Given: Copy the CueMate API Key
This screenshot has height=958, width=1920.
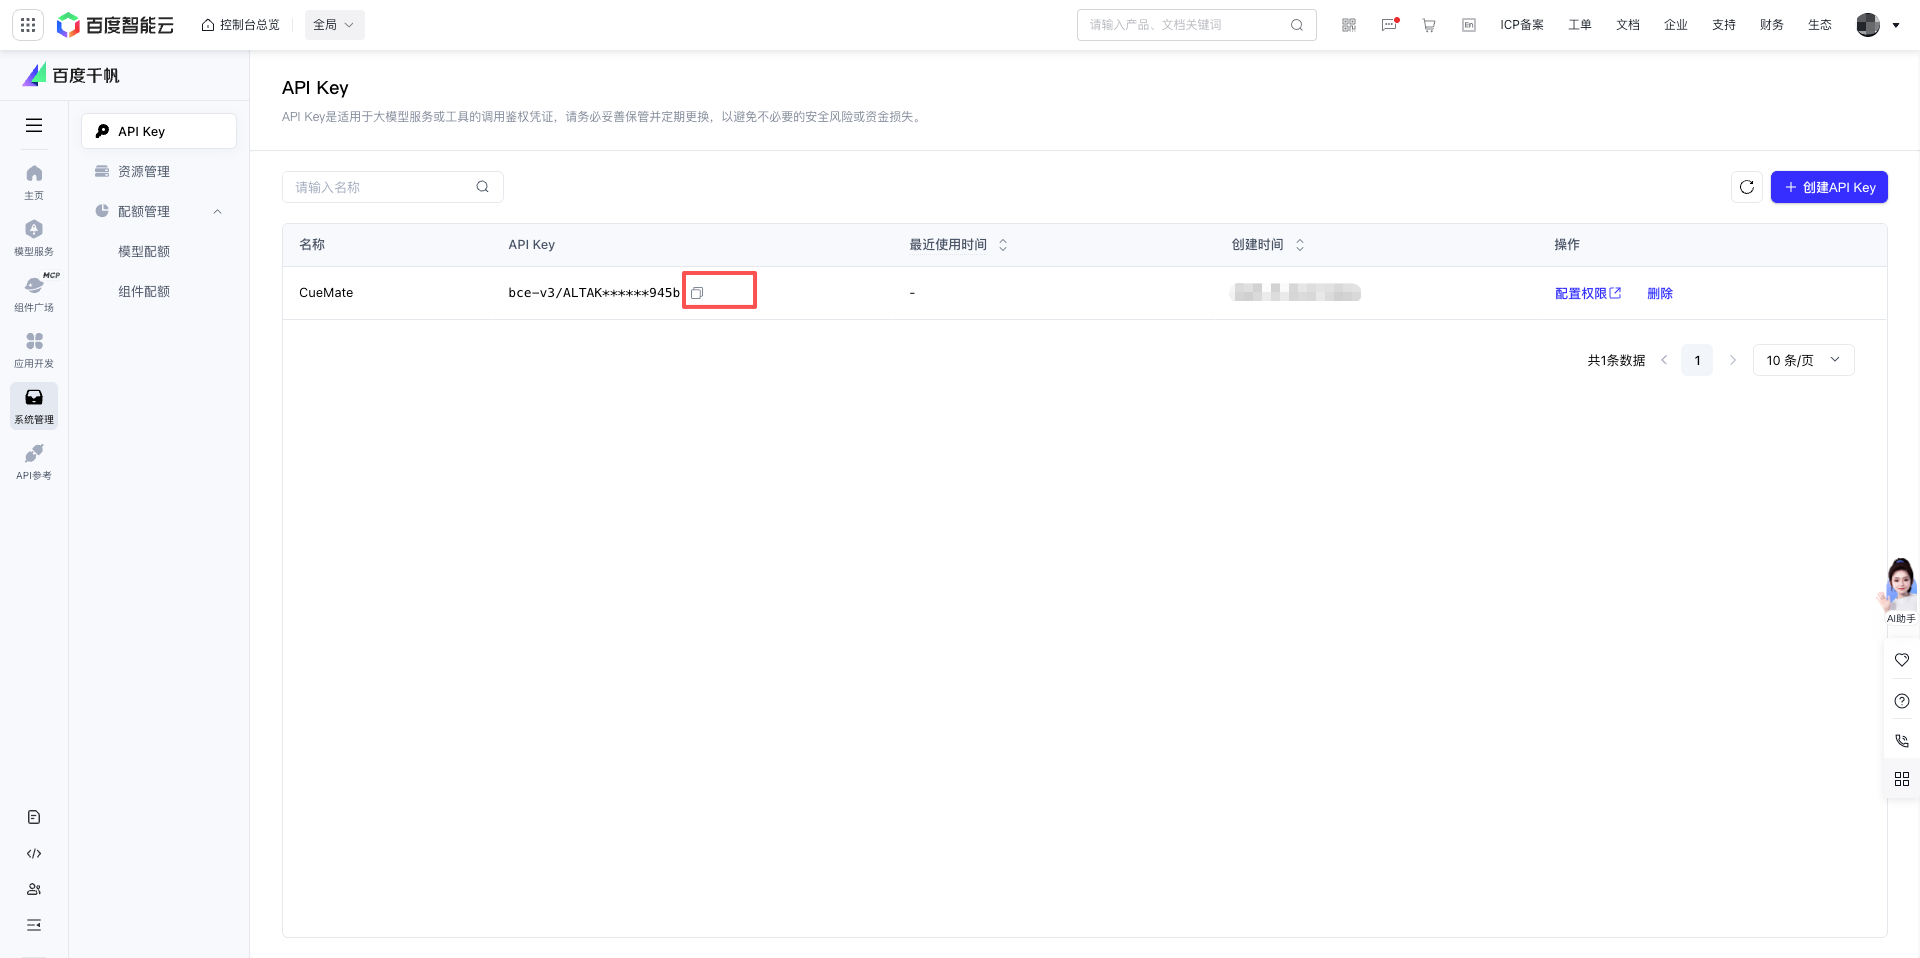Looking at the screenshot, I should [x=697, y=292].
